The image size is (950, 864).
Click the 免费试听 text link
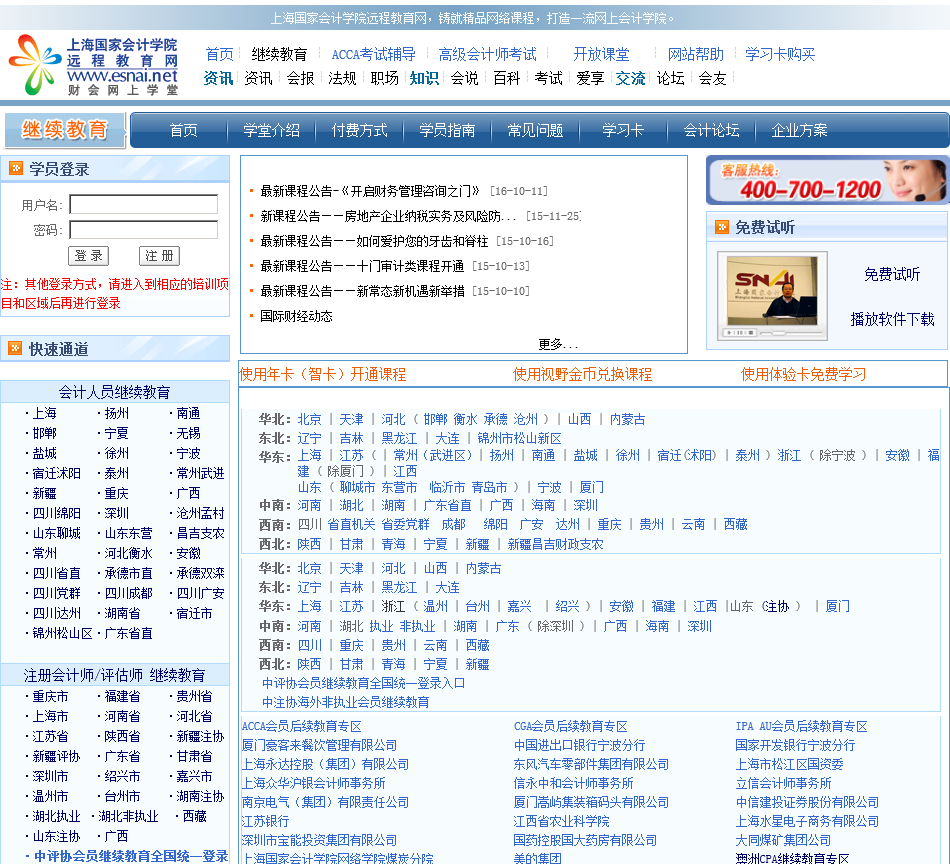[892, 274]
